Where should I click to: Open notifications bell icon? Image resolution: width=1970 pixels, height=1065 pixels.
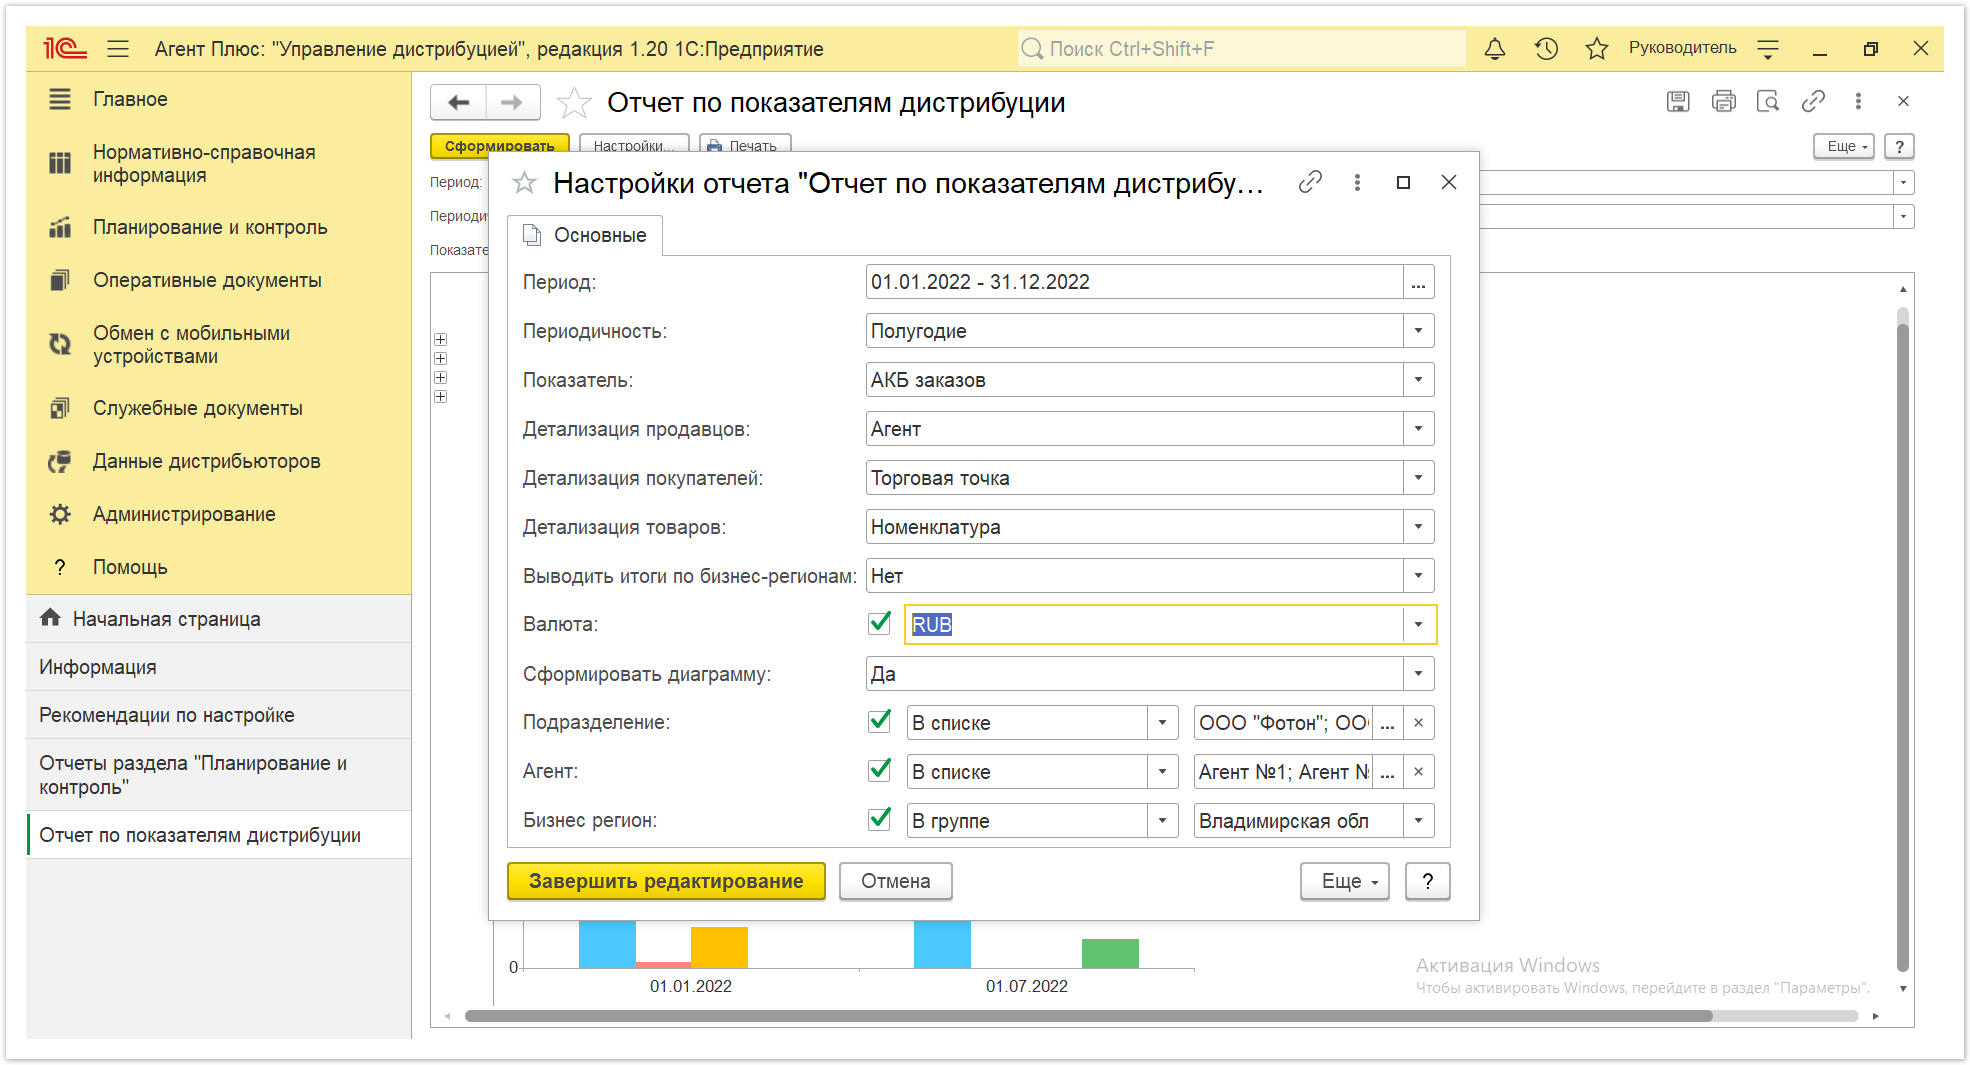[x=1495, y=48]
